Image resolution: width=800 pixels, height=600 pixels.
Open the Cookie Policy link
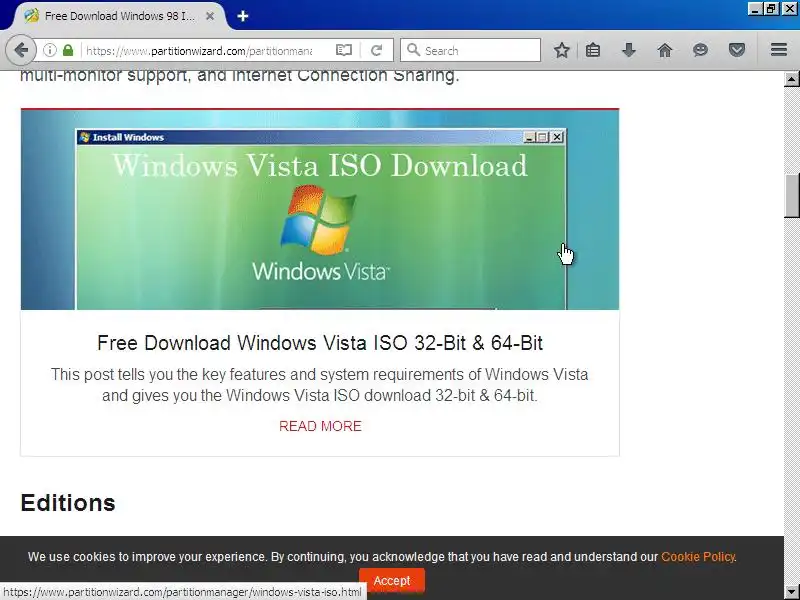pyautogui.click(x=697, y=557)
